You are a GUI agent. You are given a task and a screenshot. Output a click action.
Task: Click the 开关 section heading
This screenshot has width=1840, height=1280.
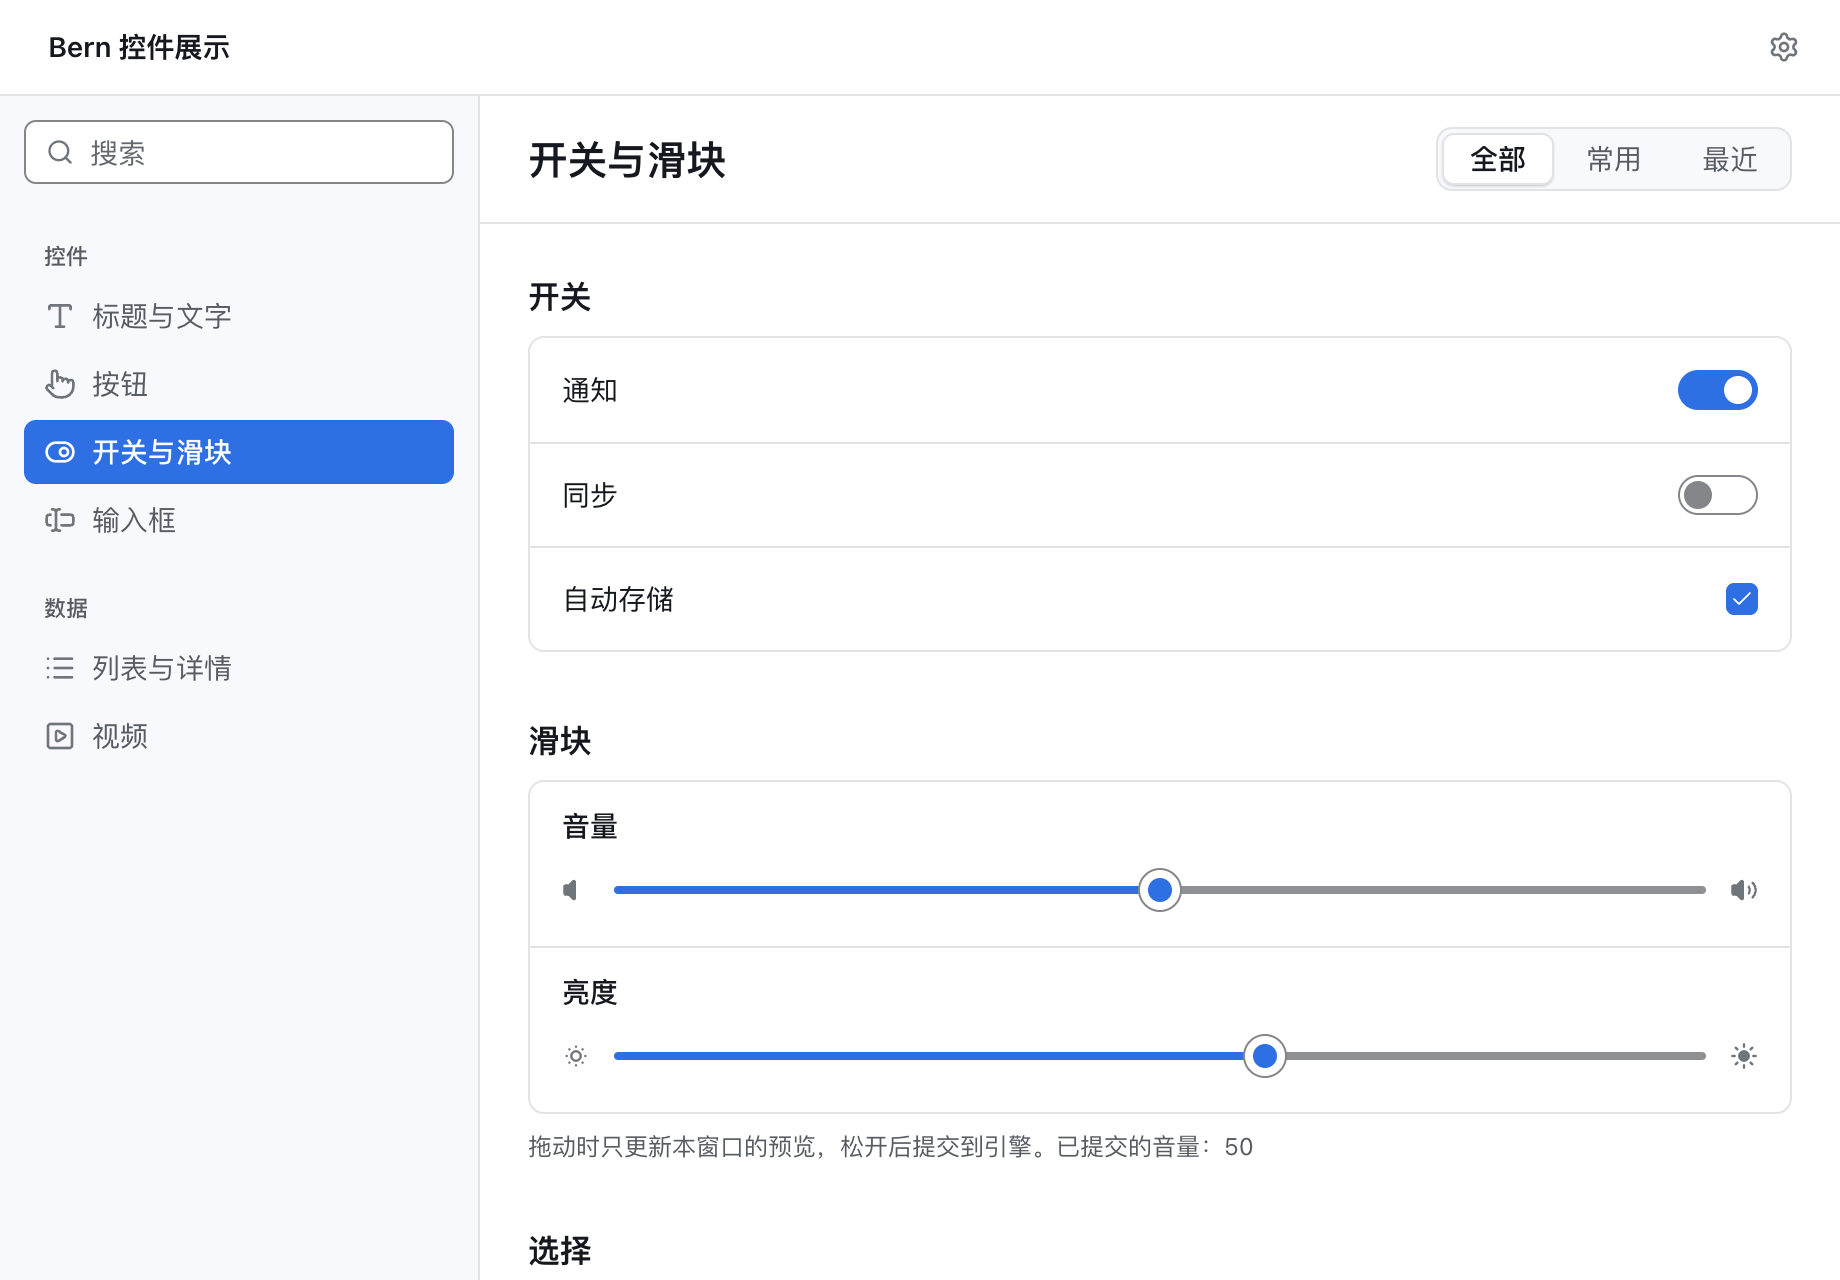click(x=560, y=297)
